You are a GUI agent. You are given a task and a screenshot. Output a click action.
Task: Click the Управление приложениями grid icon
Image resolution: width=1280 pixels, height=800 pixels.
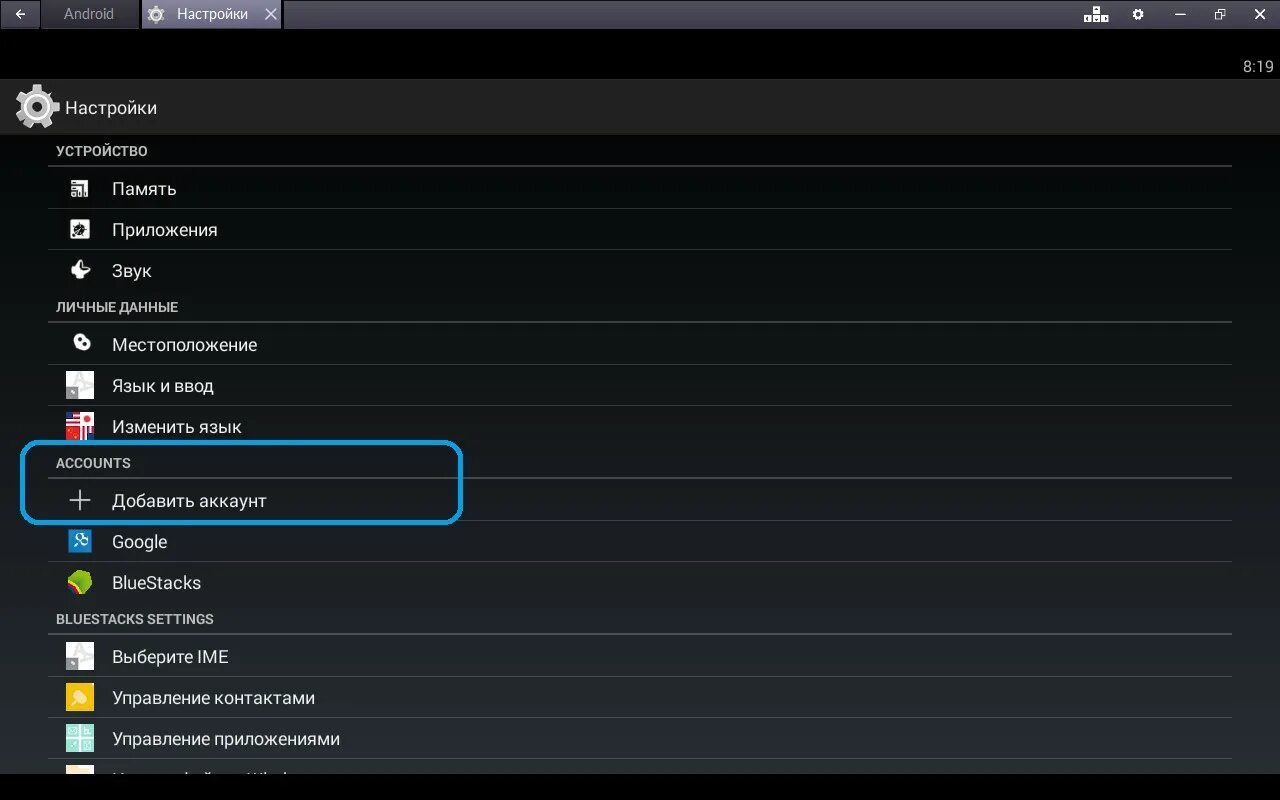(x=80, y=738)
